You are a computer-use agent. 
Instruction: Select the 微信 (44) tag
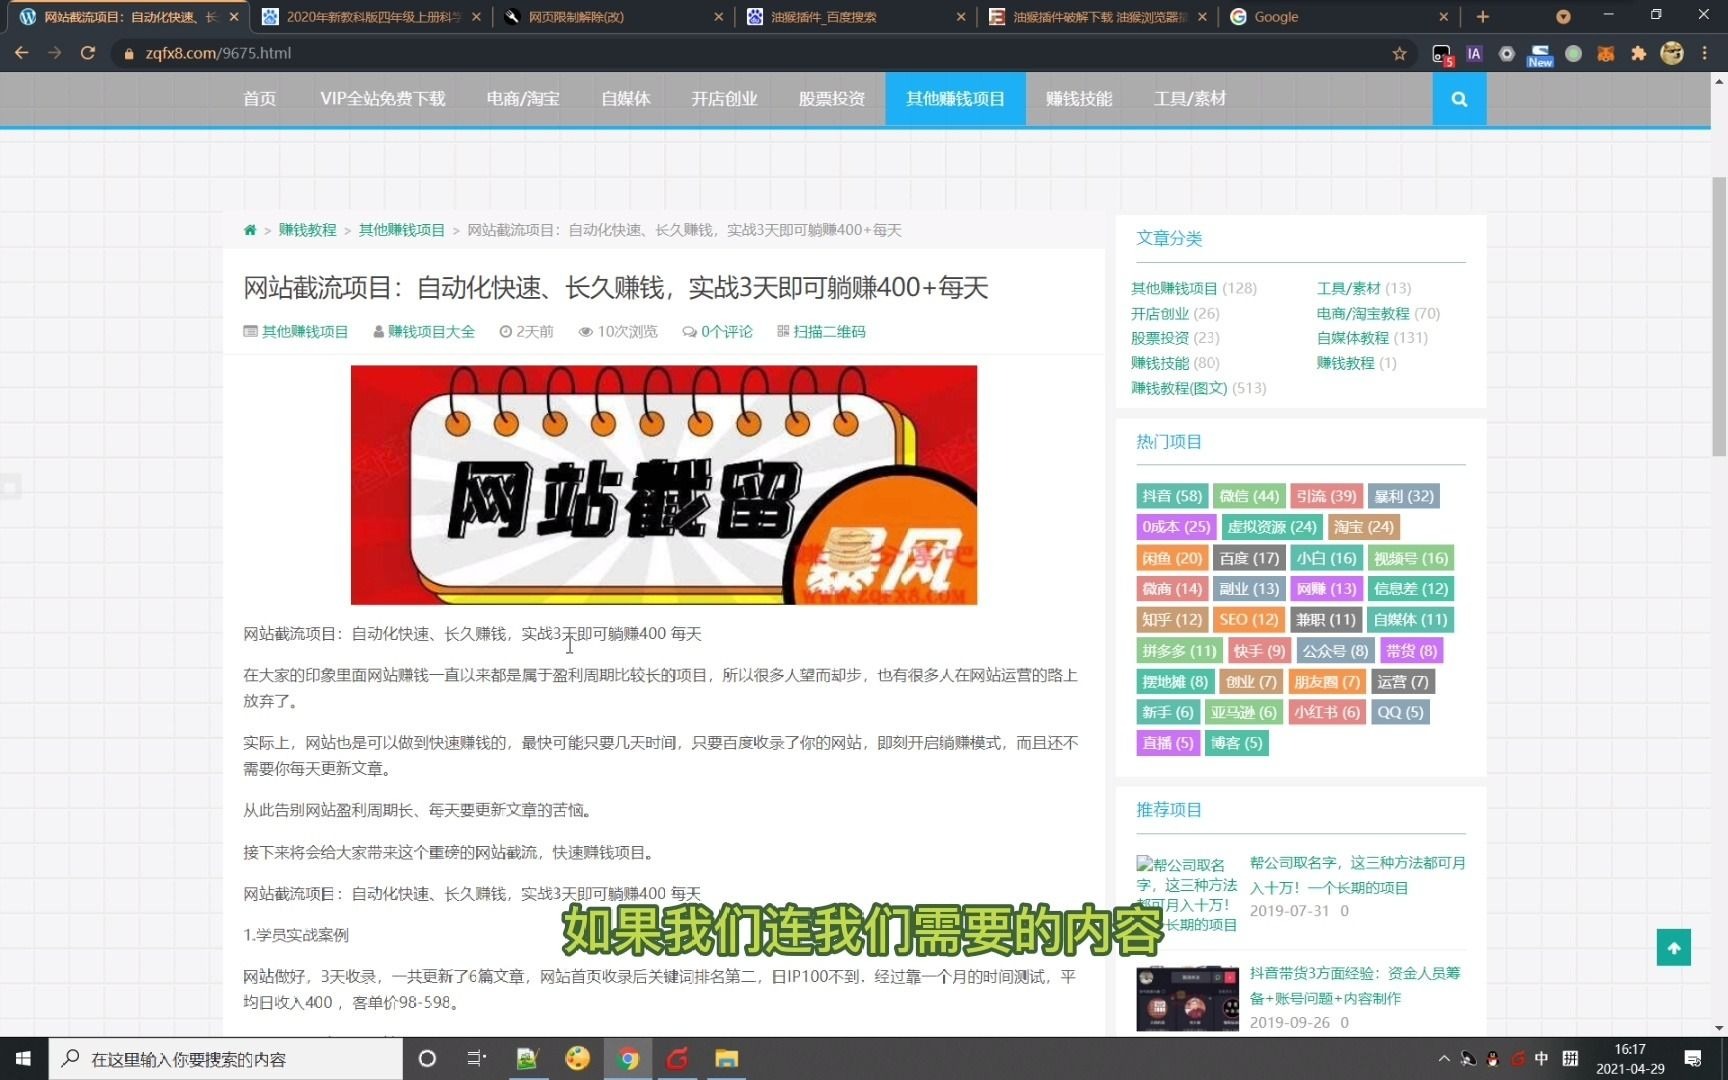pos(1249,496)
